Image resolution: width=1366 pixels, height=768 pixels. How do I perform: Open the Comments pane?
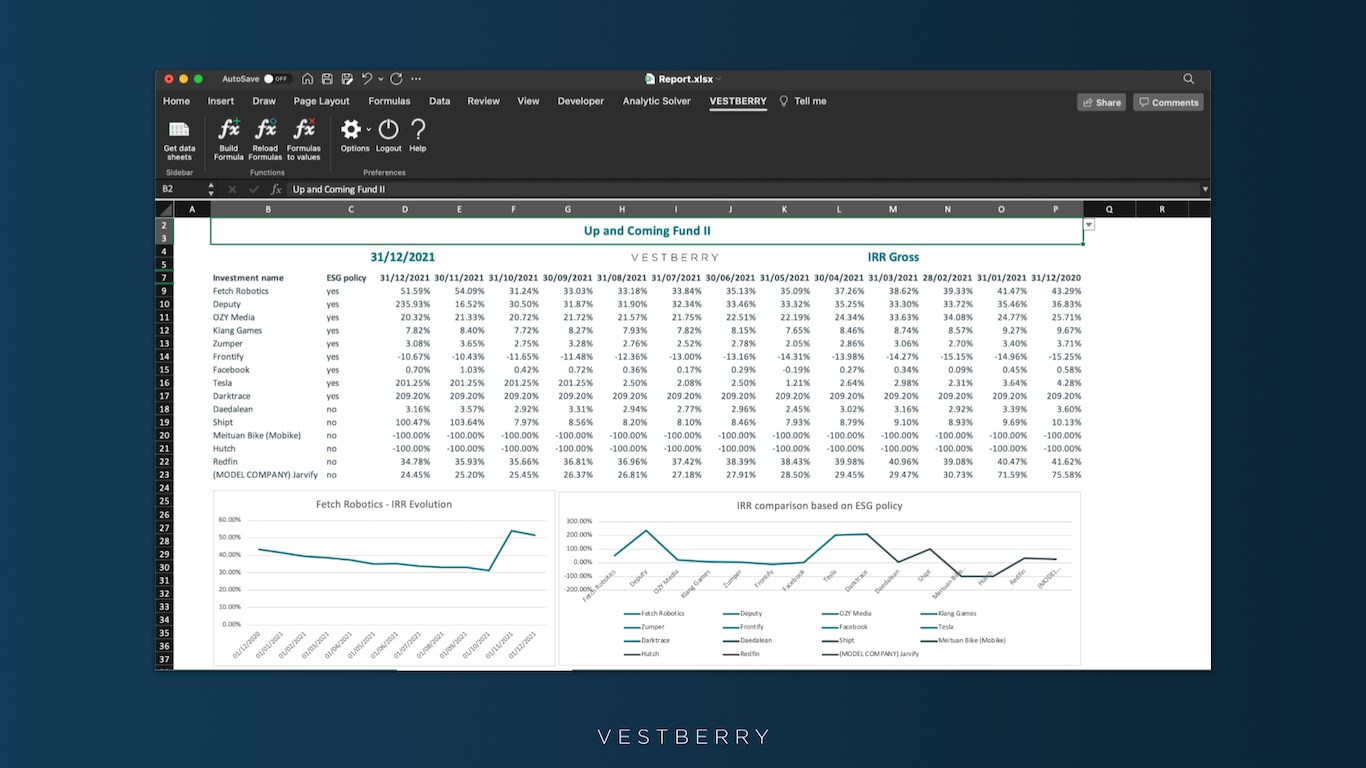[1168, 102]
